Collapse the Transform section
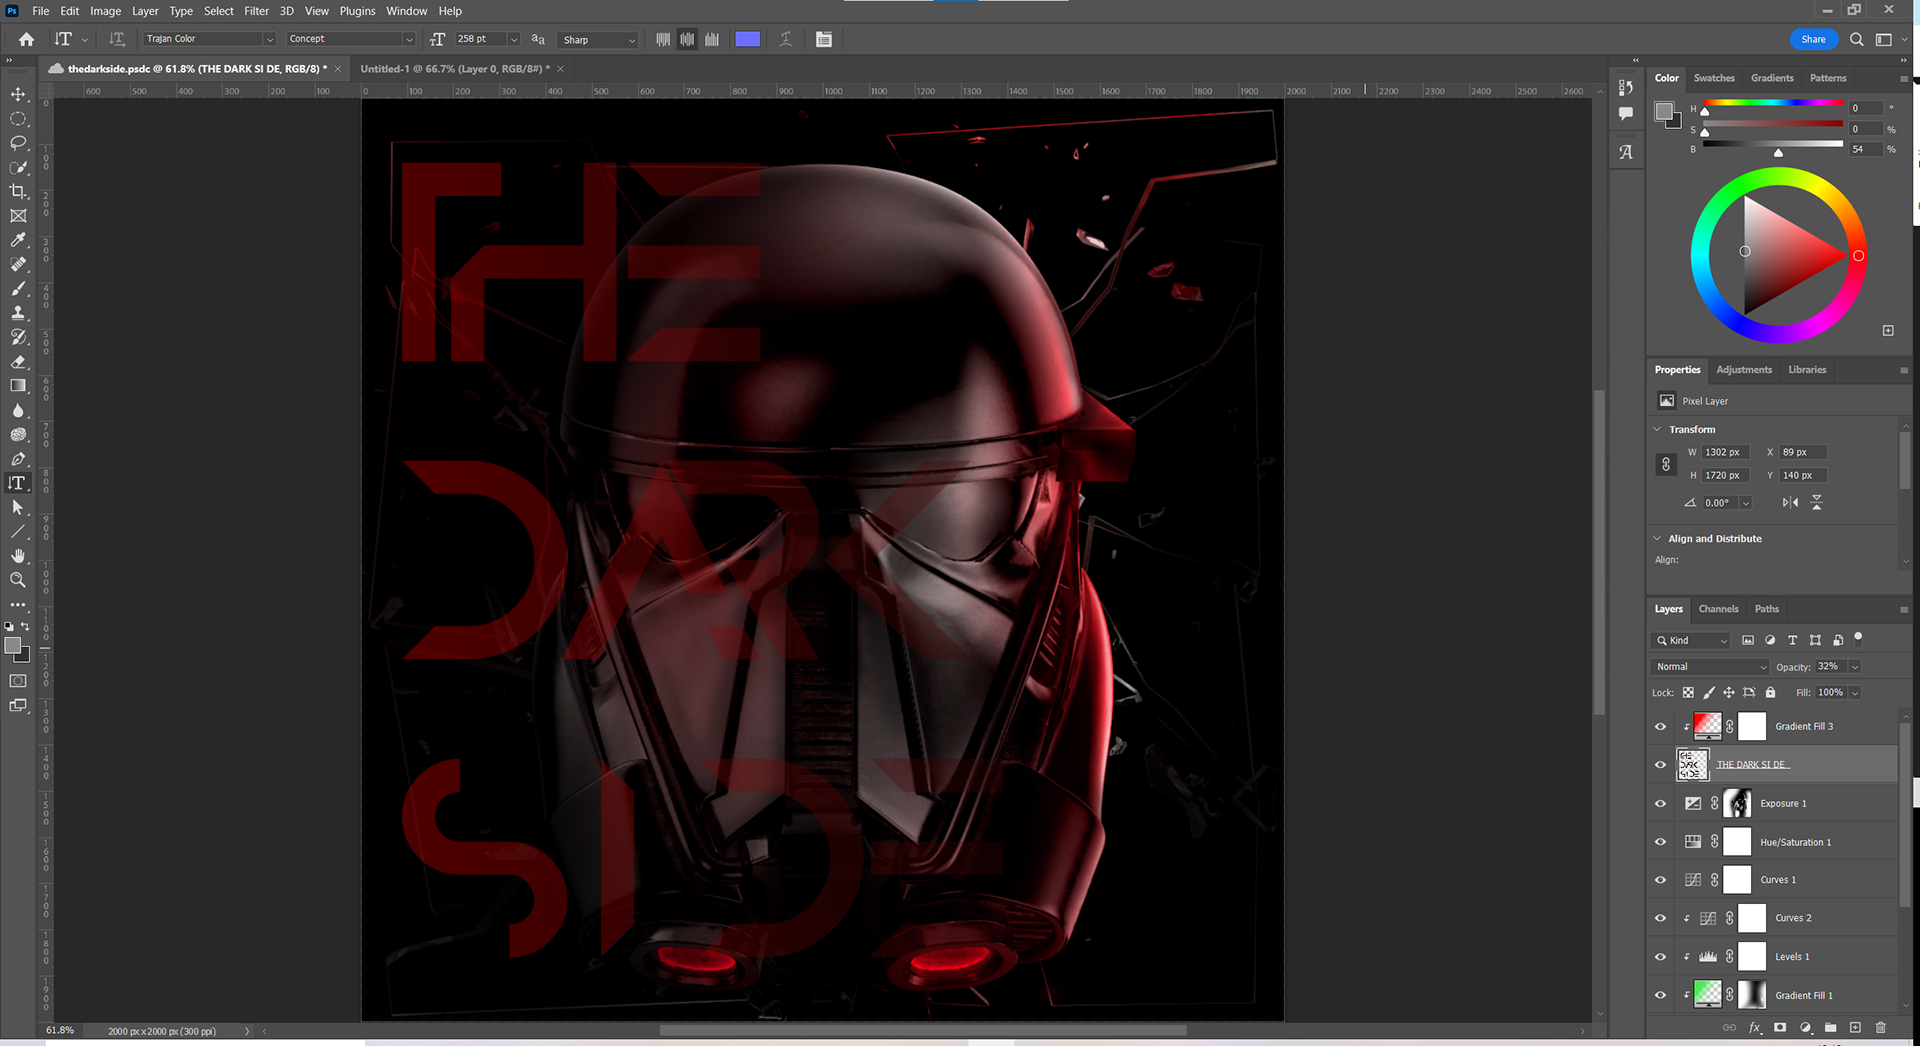Viewport: 1920px width, 1046px height. click(x=1658, y=429)
